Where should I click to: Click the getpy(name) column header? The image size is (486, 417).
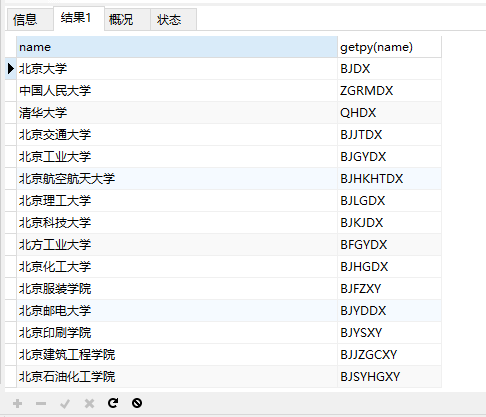[389, 47]
